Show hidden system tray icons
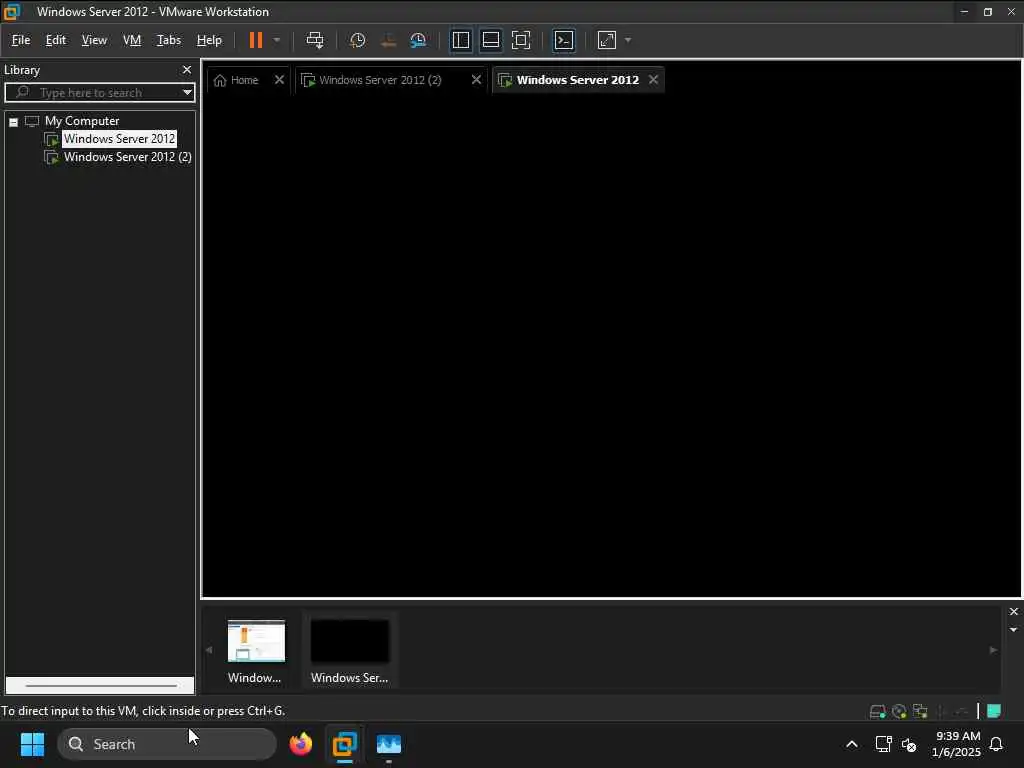1024x768 pixels. click(852, 744)
